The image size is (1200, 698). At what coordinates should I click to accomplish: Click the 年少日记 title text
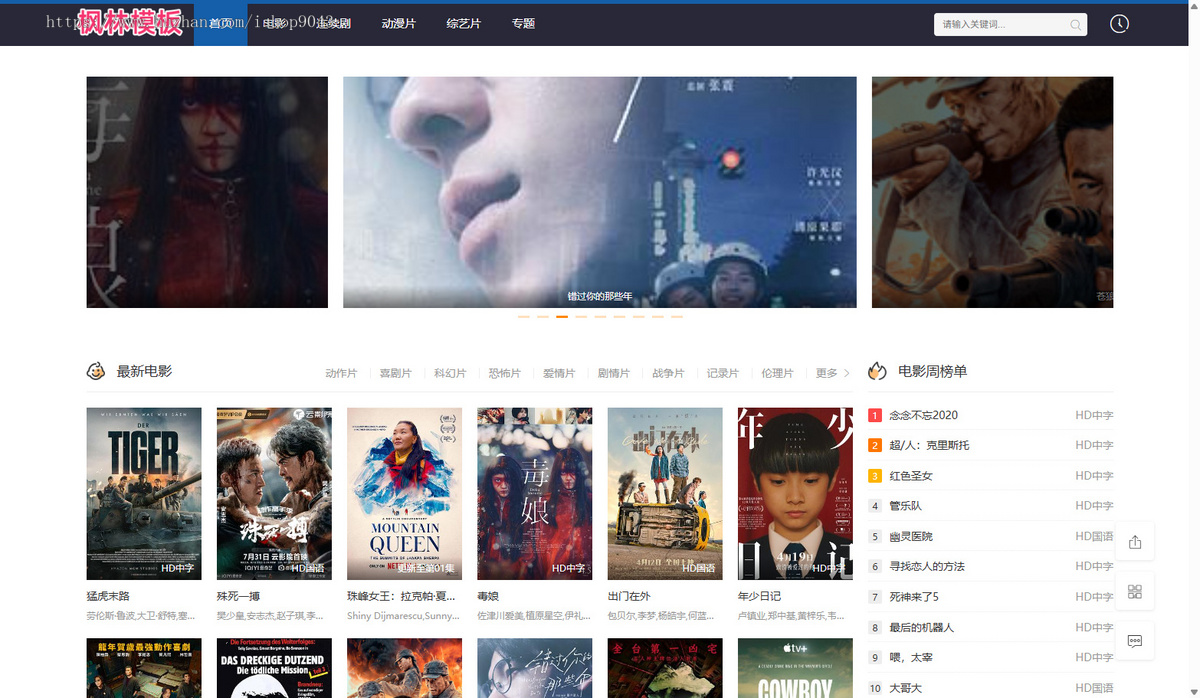(760, 596)
